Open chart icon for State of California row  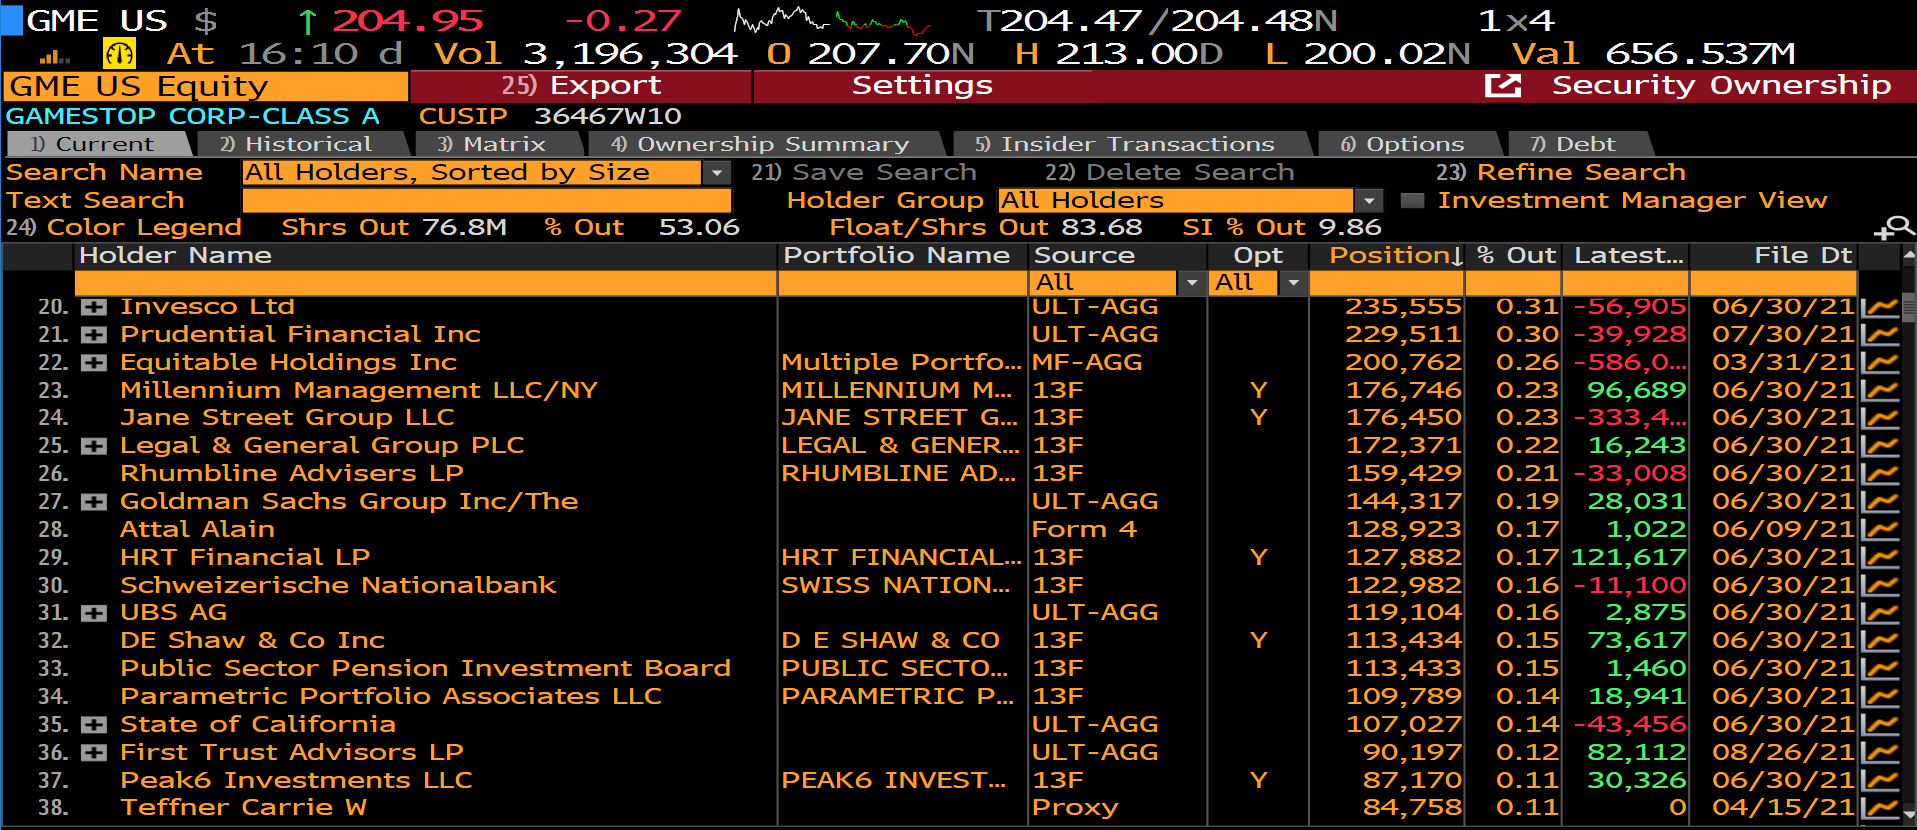tap(1880, 725)
